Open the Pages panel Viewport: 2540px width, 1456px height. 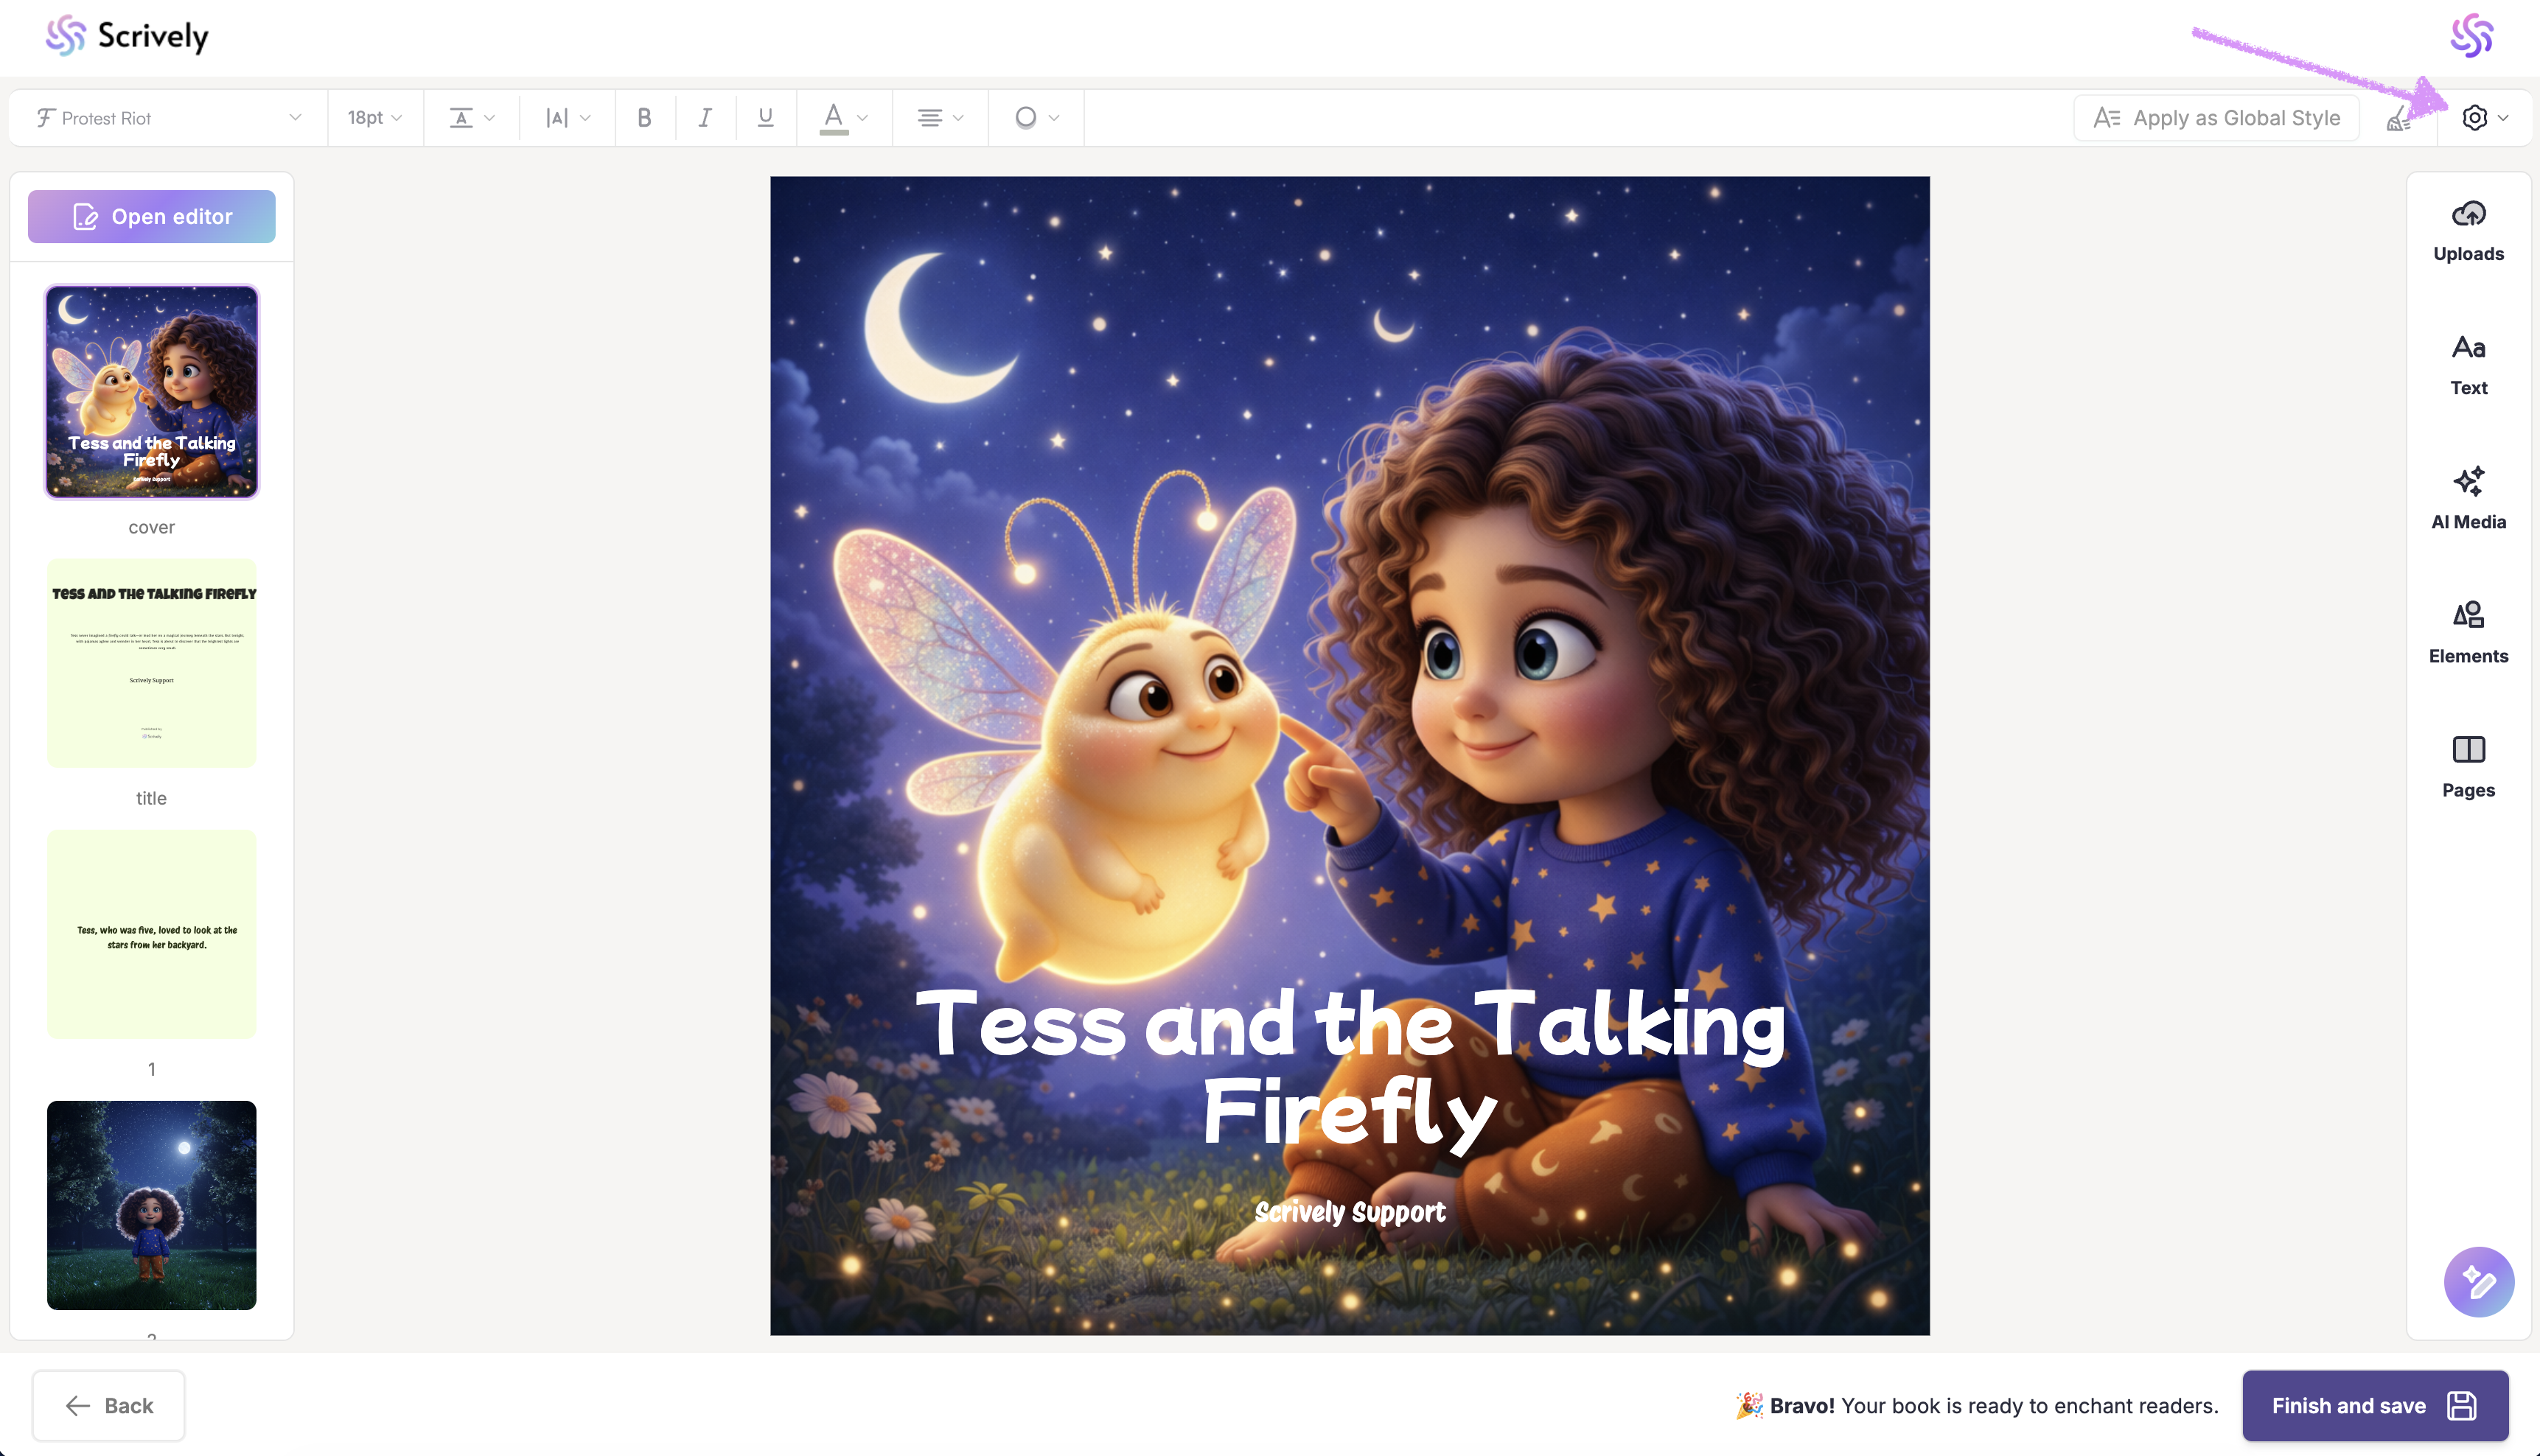[x=2467, y=767]
